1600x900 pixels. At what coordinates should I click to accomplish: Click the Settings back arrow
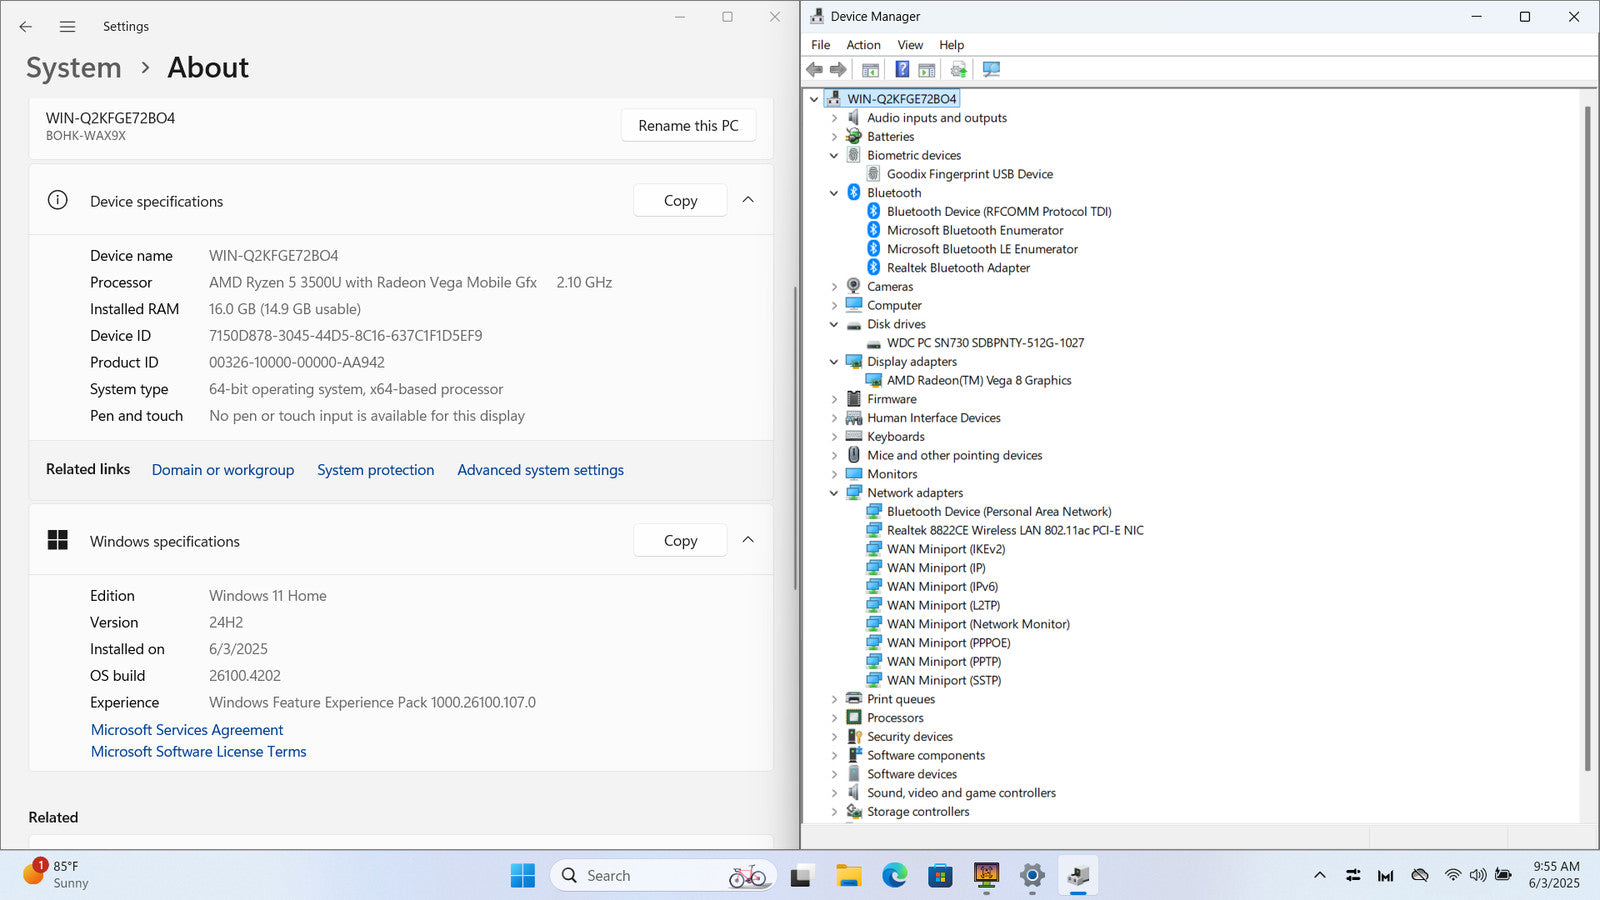click(26, 27)
